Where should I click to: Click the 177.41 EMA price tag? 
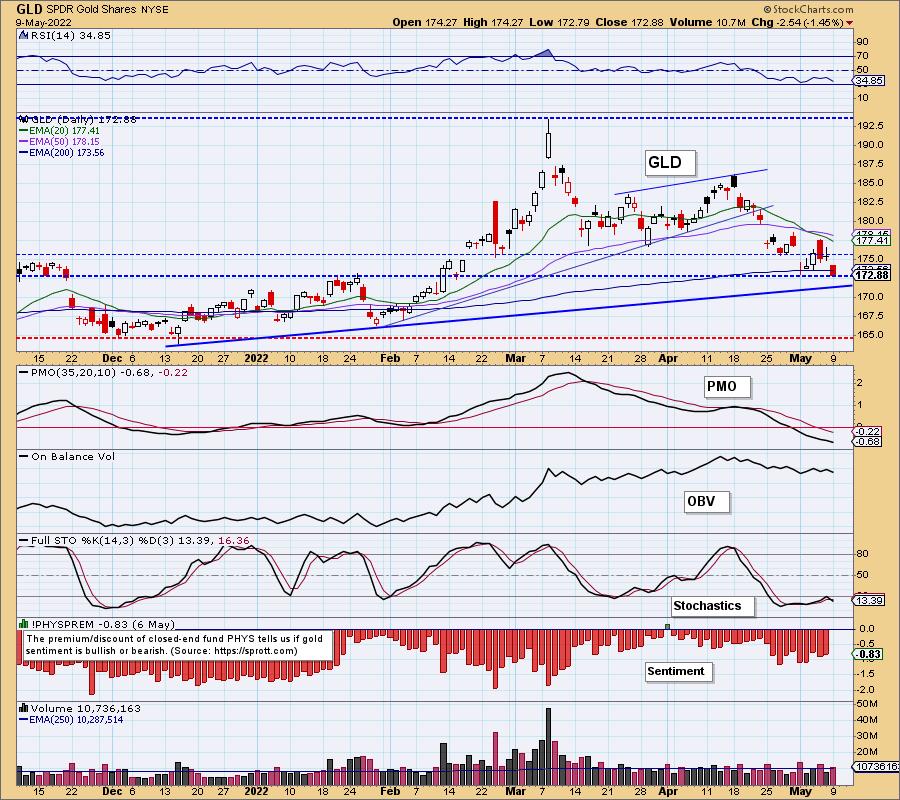point(872,240)
